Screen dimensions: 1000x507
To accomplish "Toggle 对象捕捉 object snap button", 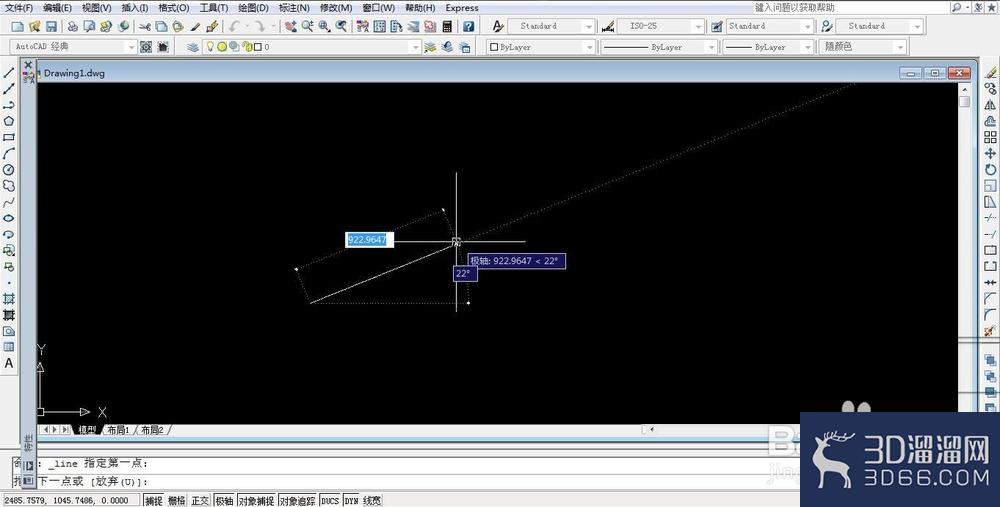I will [256, 501].
